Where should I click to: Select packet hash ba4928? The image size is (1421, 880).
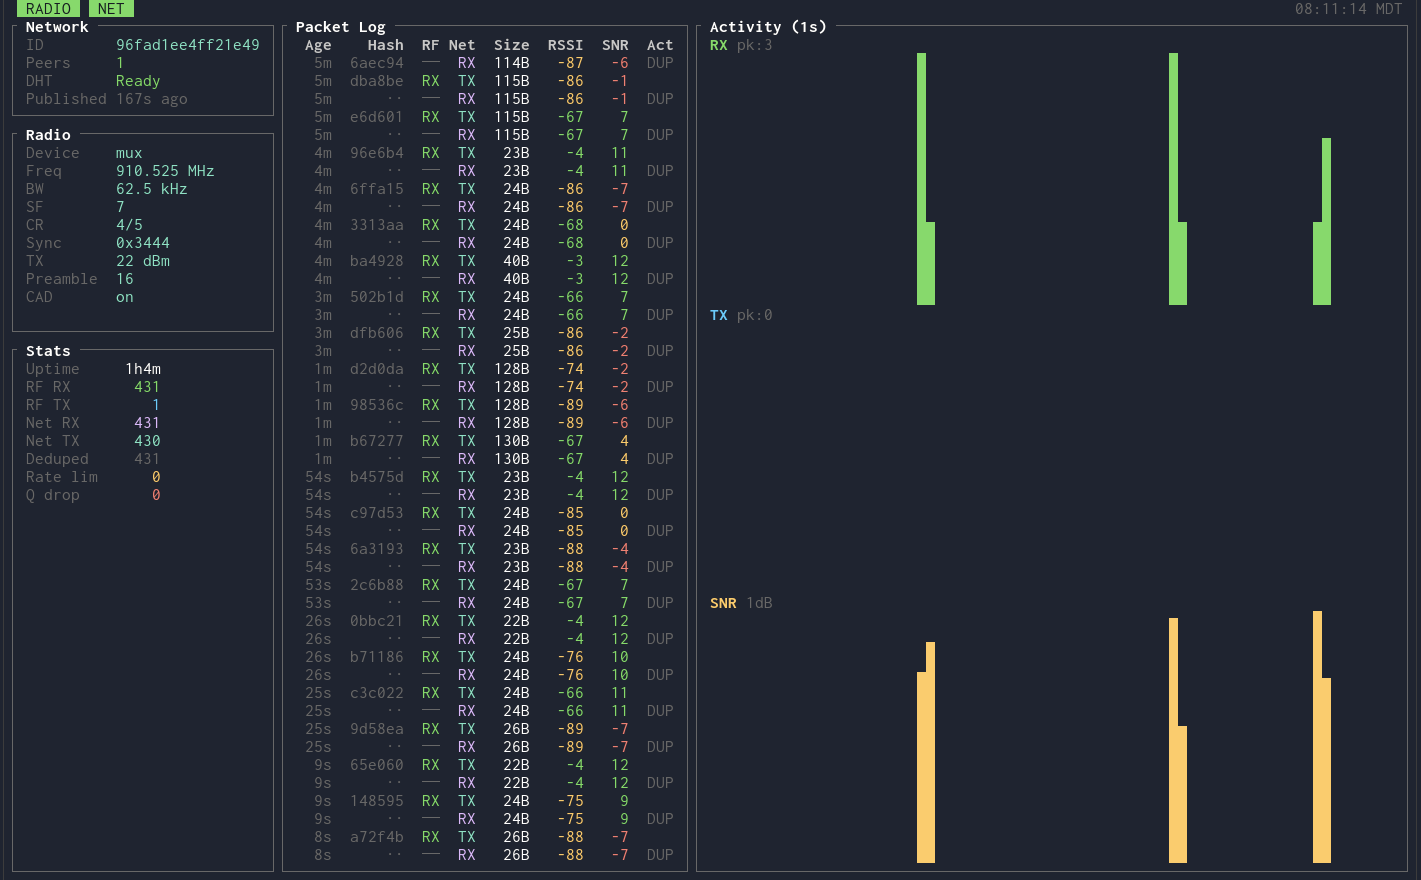click(377, 261)
